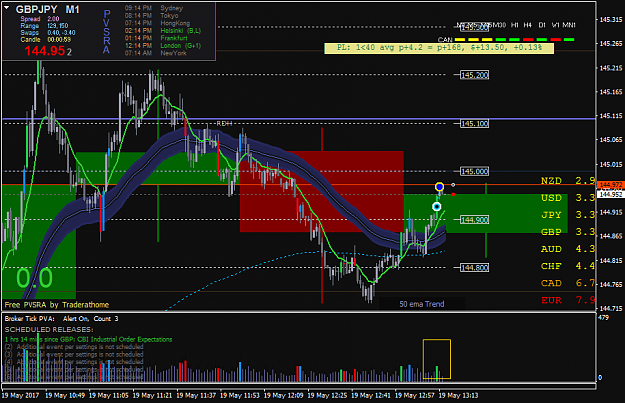
Task: Click the orange 144.972 price axis tag
Action: tap(610, 185)
